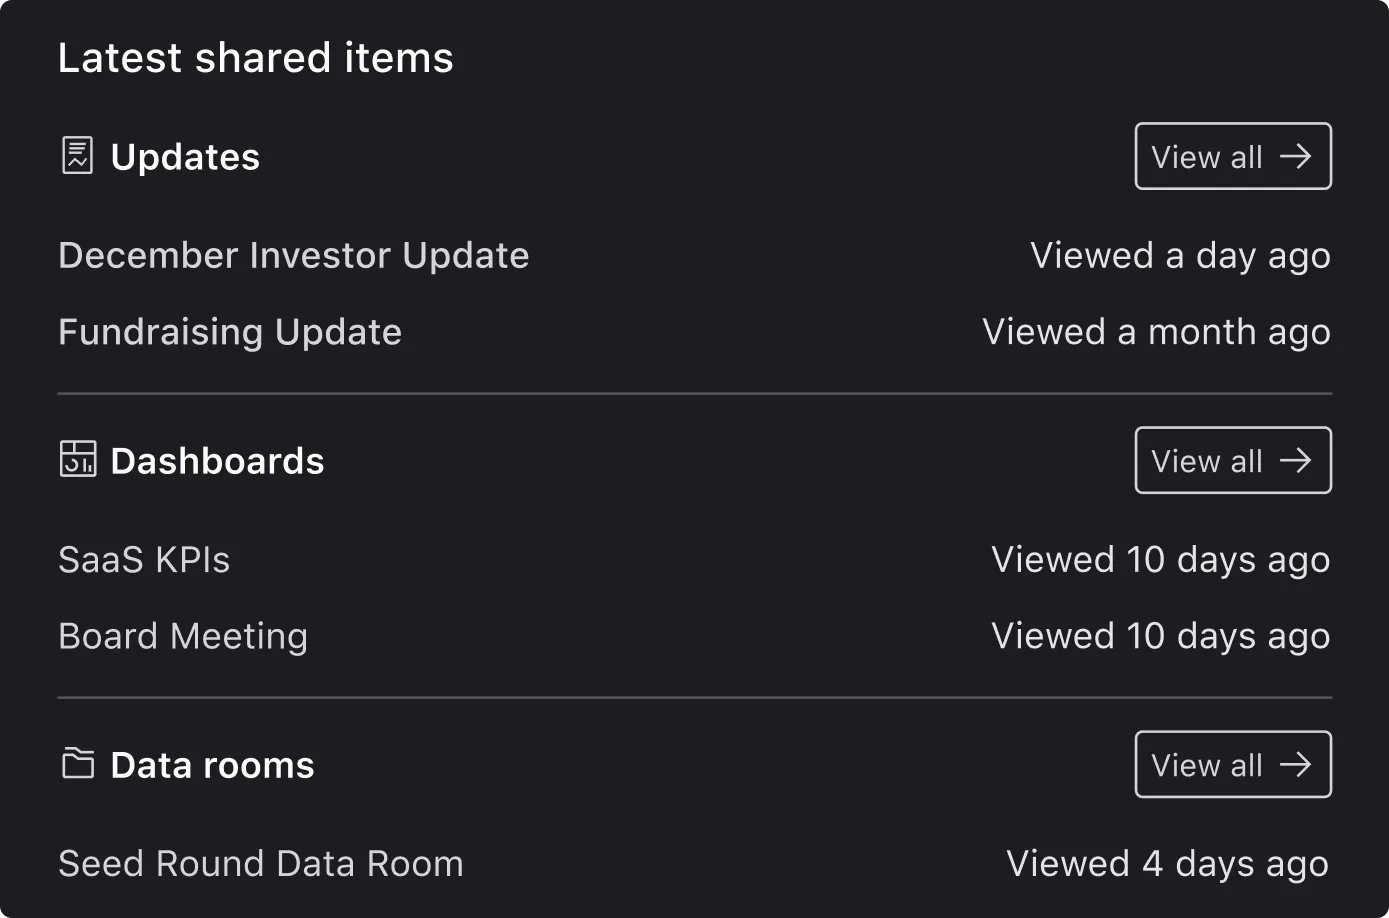
Task: Open the Fundraising Update item
Action: point(230,332)
